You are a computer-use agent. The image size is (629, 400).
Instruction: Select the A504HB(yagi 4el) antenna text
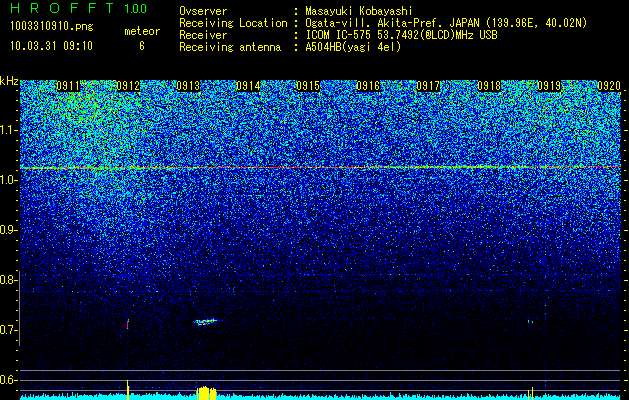point(353,47)
